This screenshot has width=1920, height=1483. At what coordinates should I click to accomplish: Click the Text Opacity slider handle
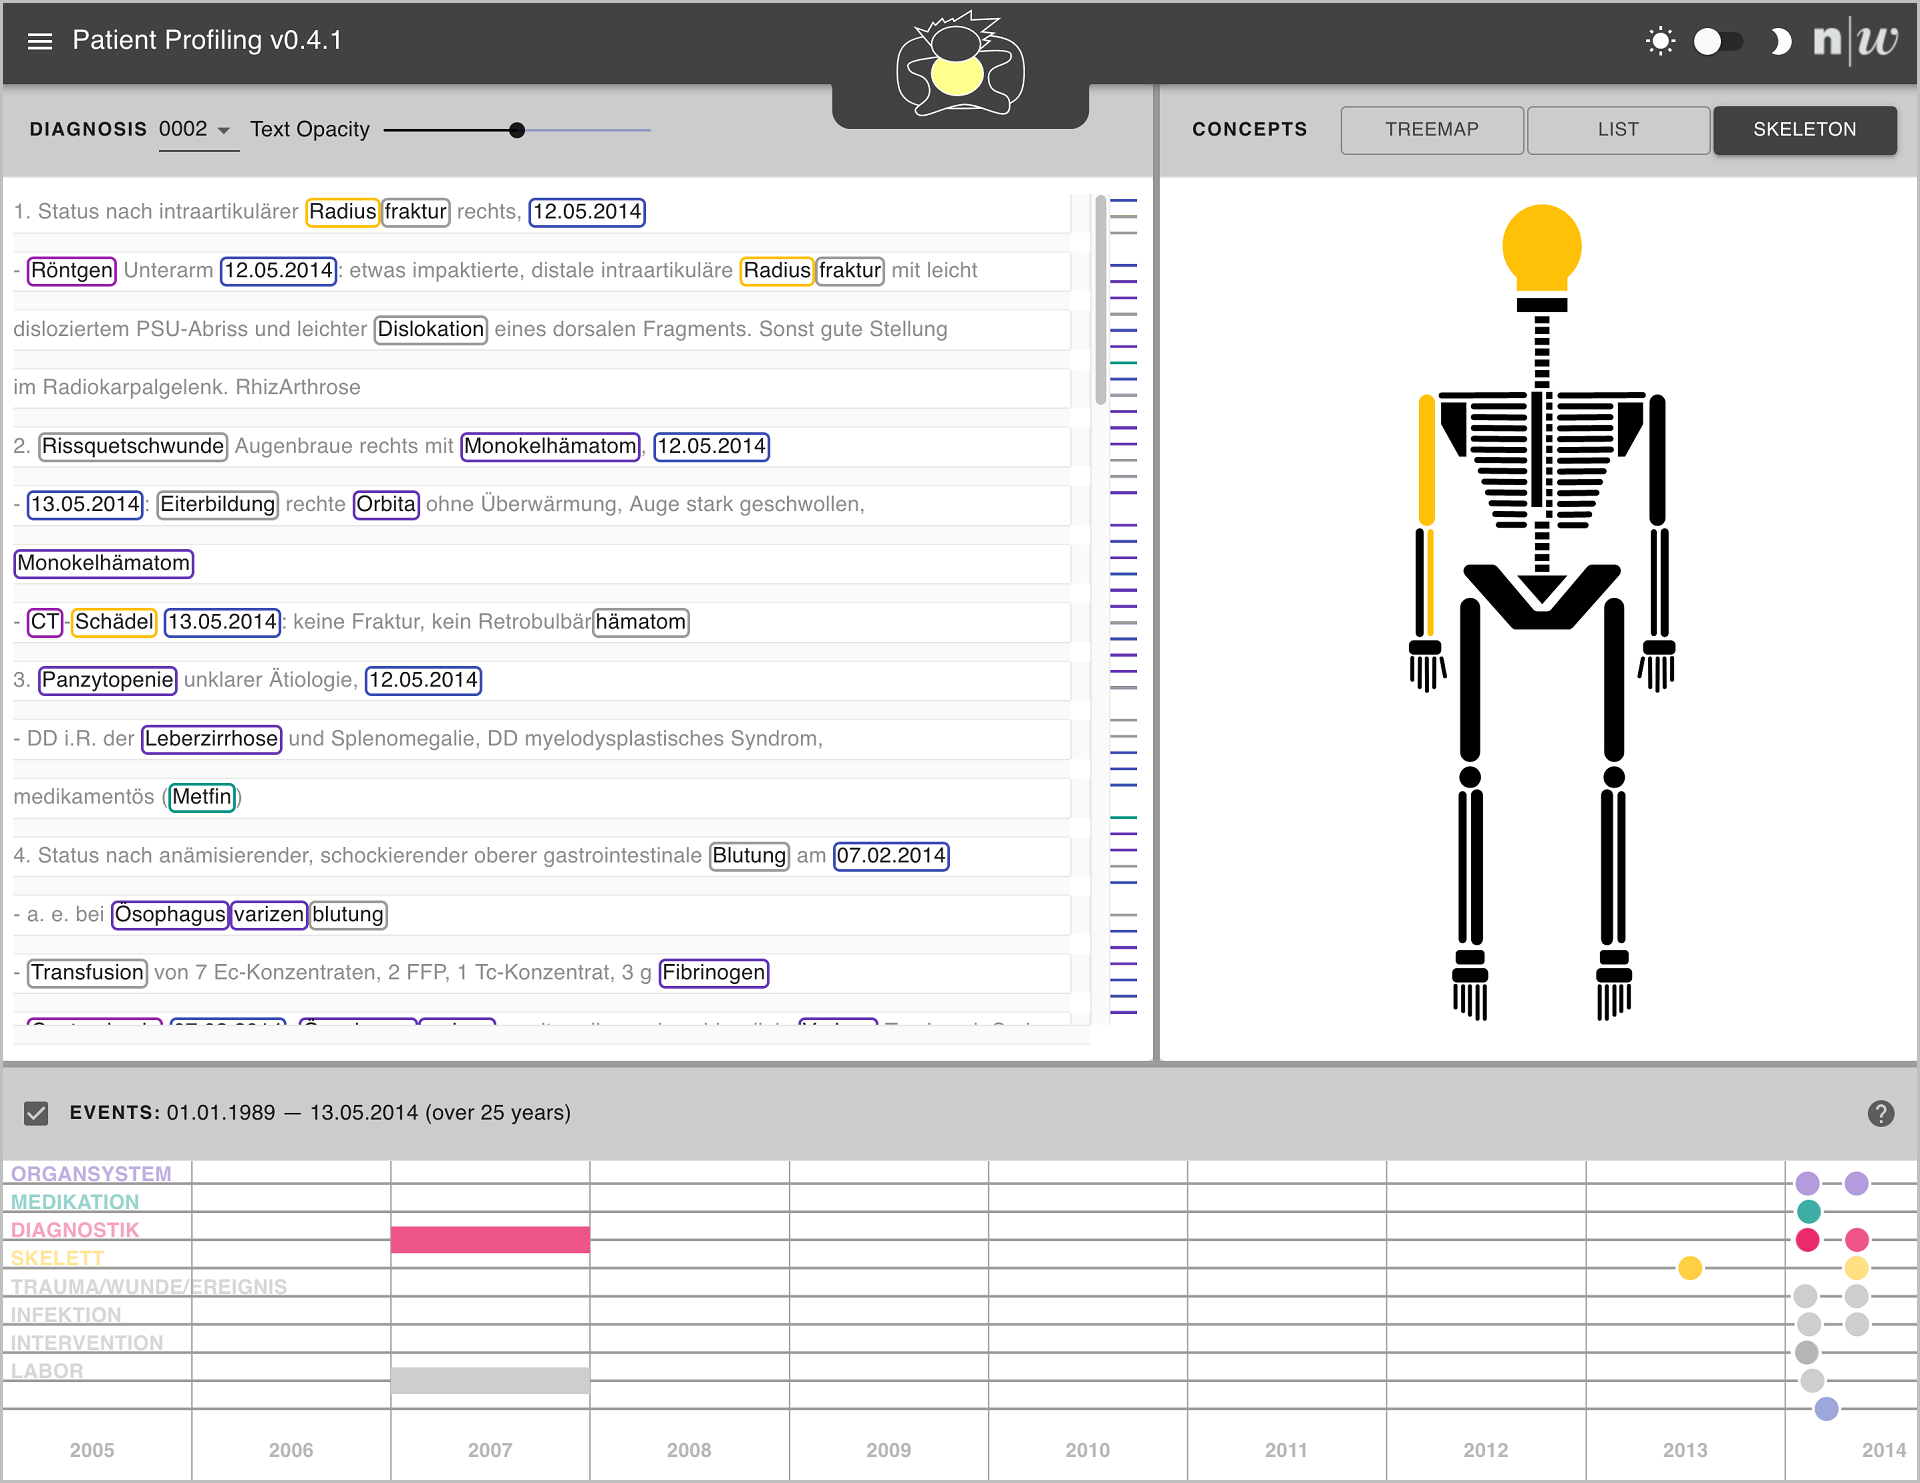pos(517,130)
